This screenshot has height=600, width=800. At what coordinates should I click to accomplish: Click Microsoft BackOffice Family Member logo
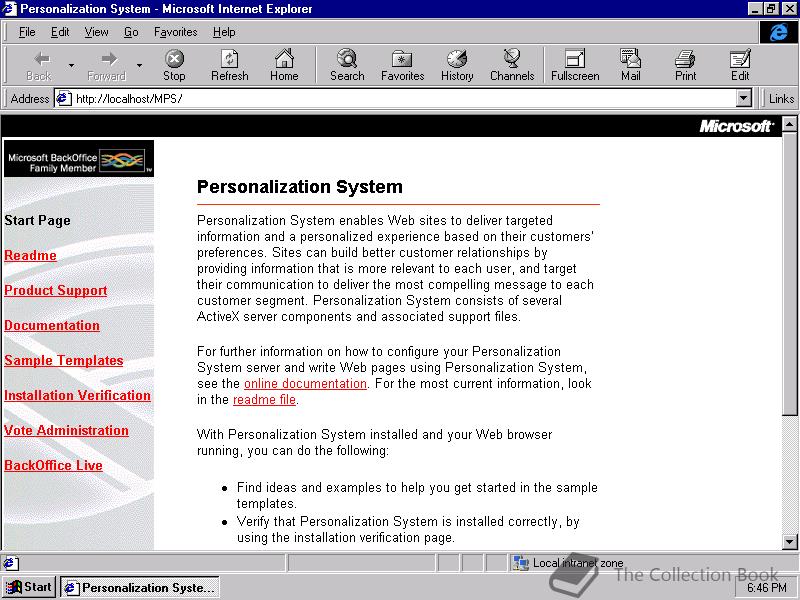pos(79,159)
